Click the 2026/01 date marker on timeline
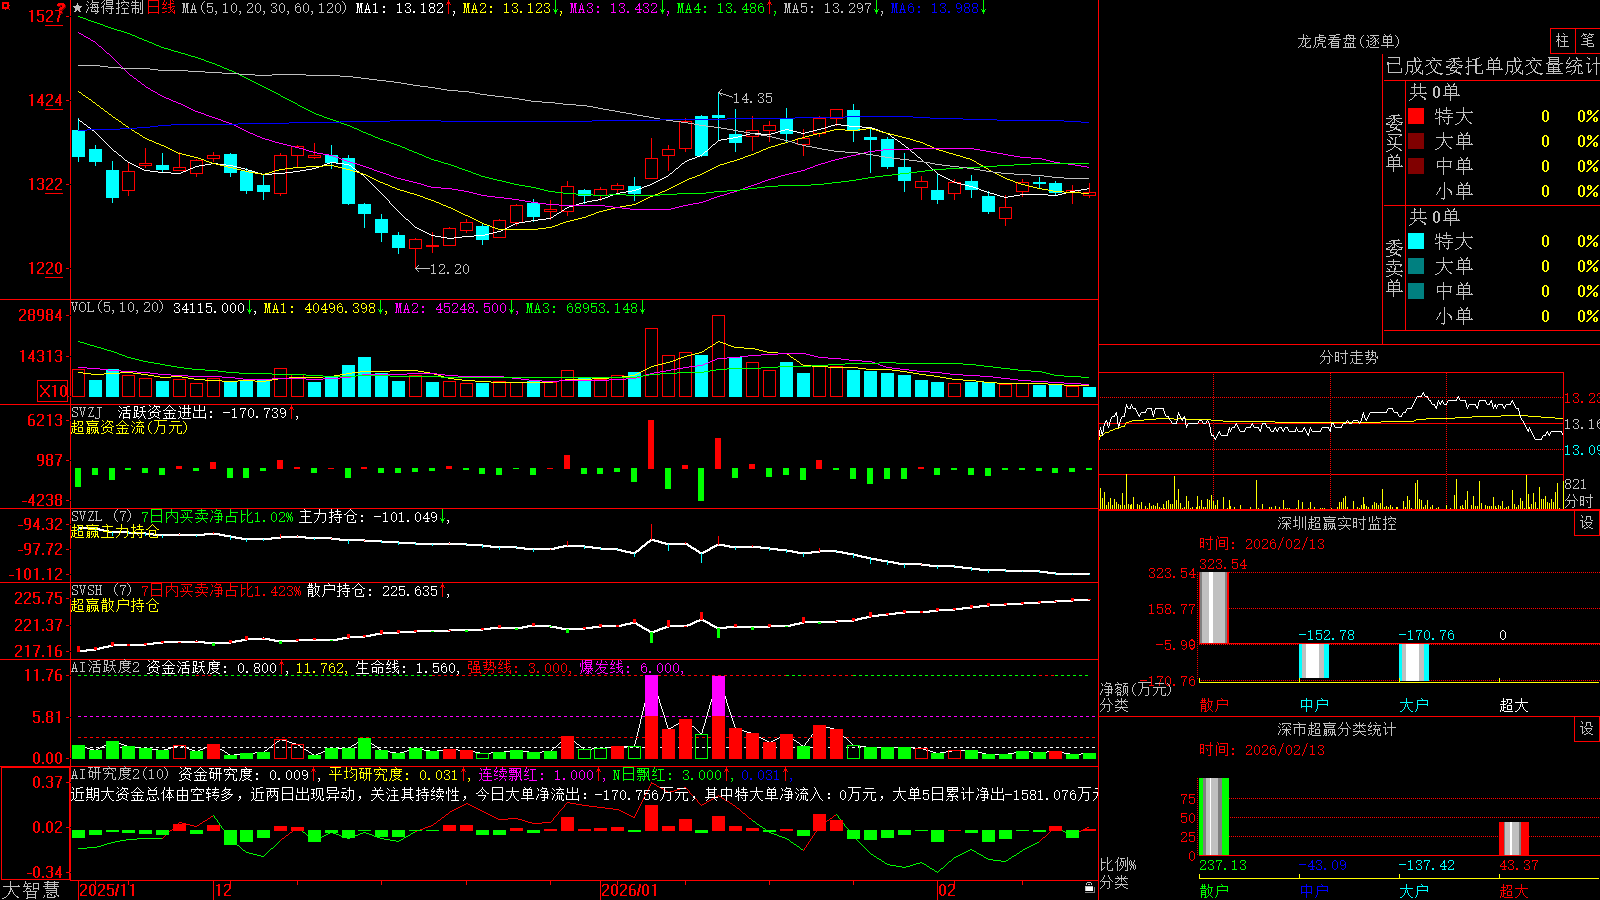Screen dimensions: 1600x900 tap(630, 890)
